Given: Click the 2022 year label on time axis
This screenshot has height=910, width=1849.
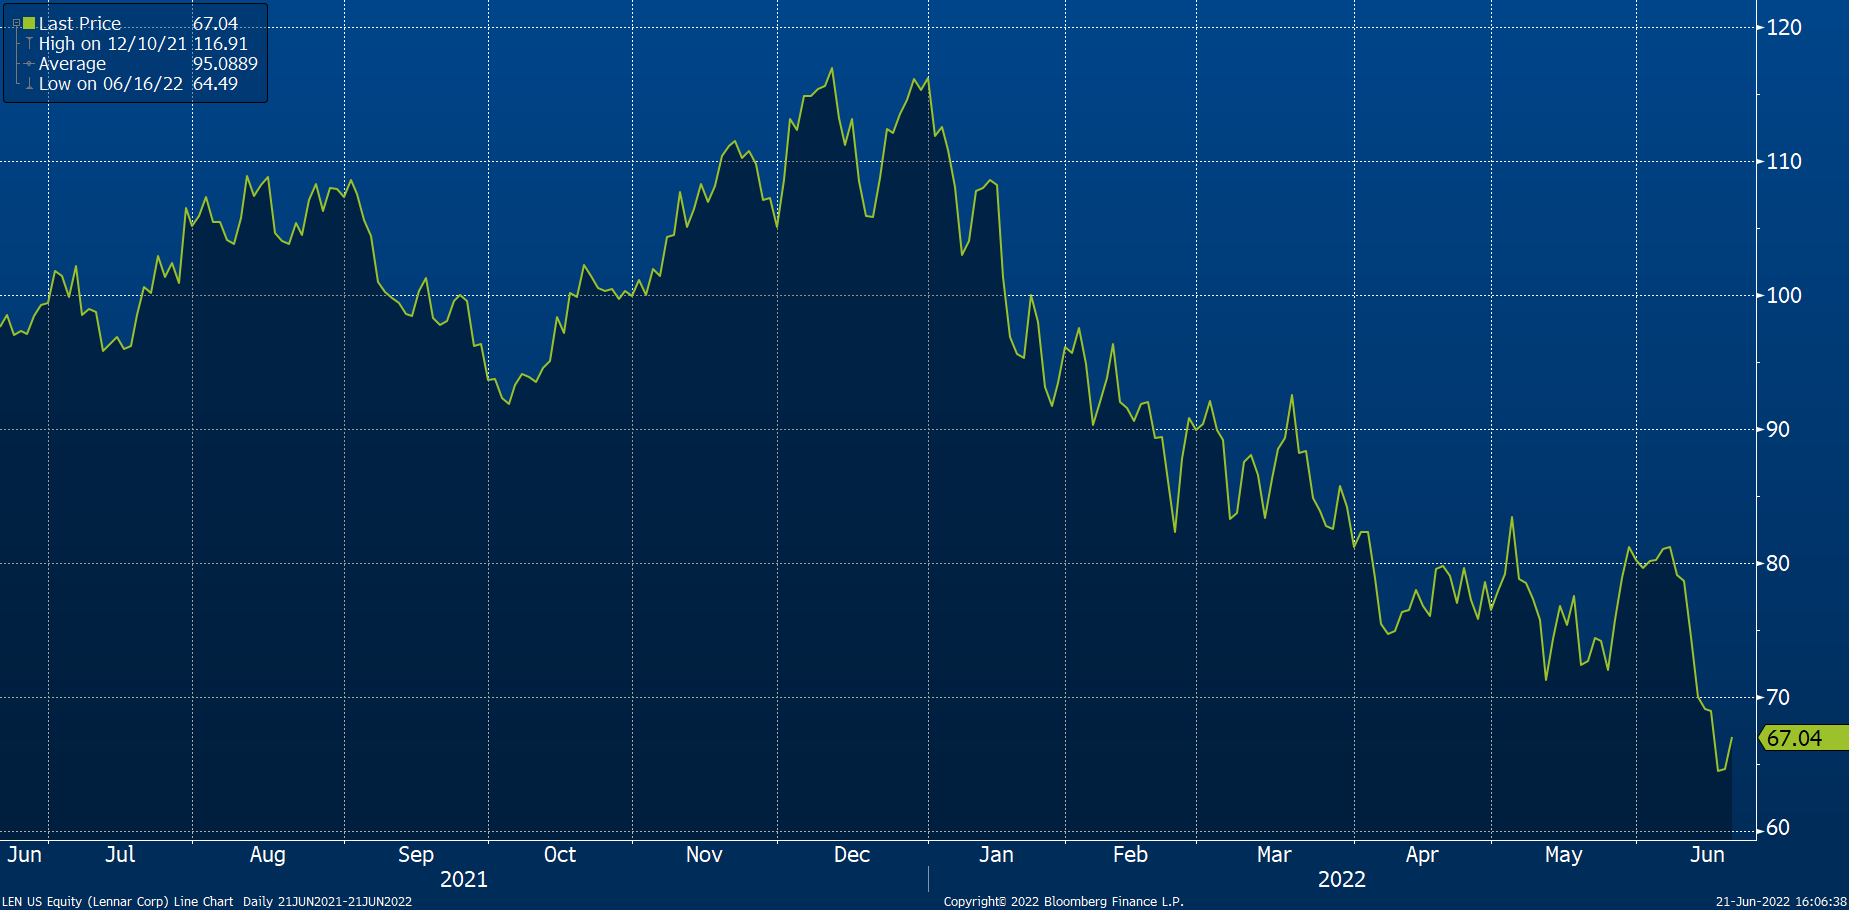Looking at the screenshot, I should [x=1342, y=879].
